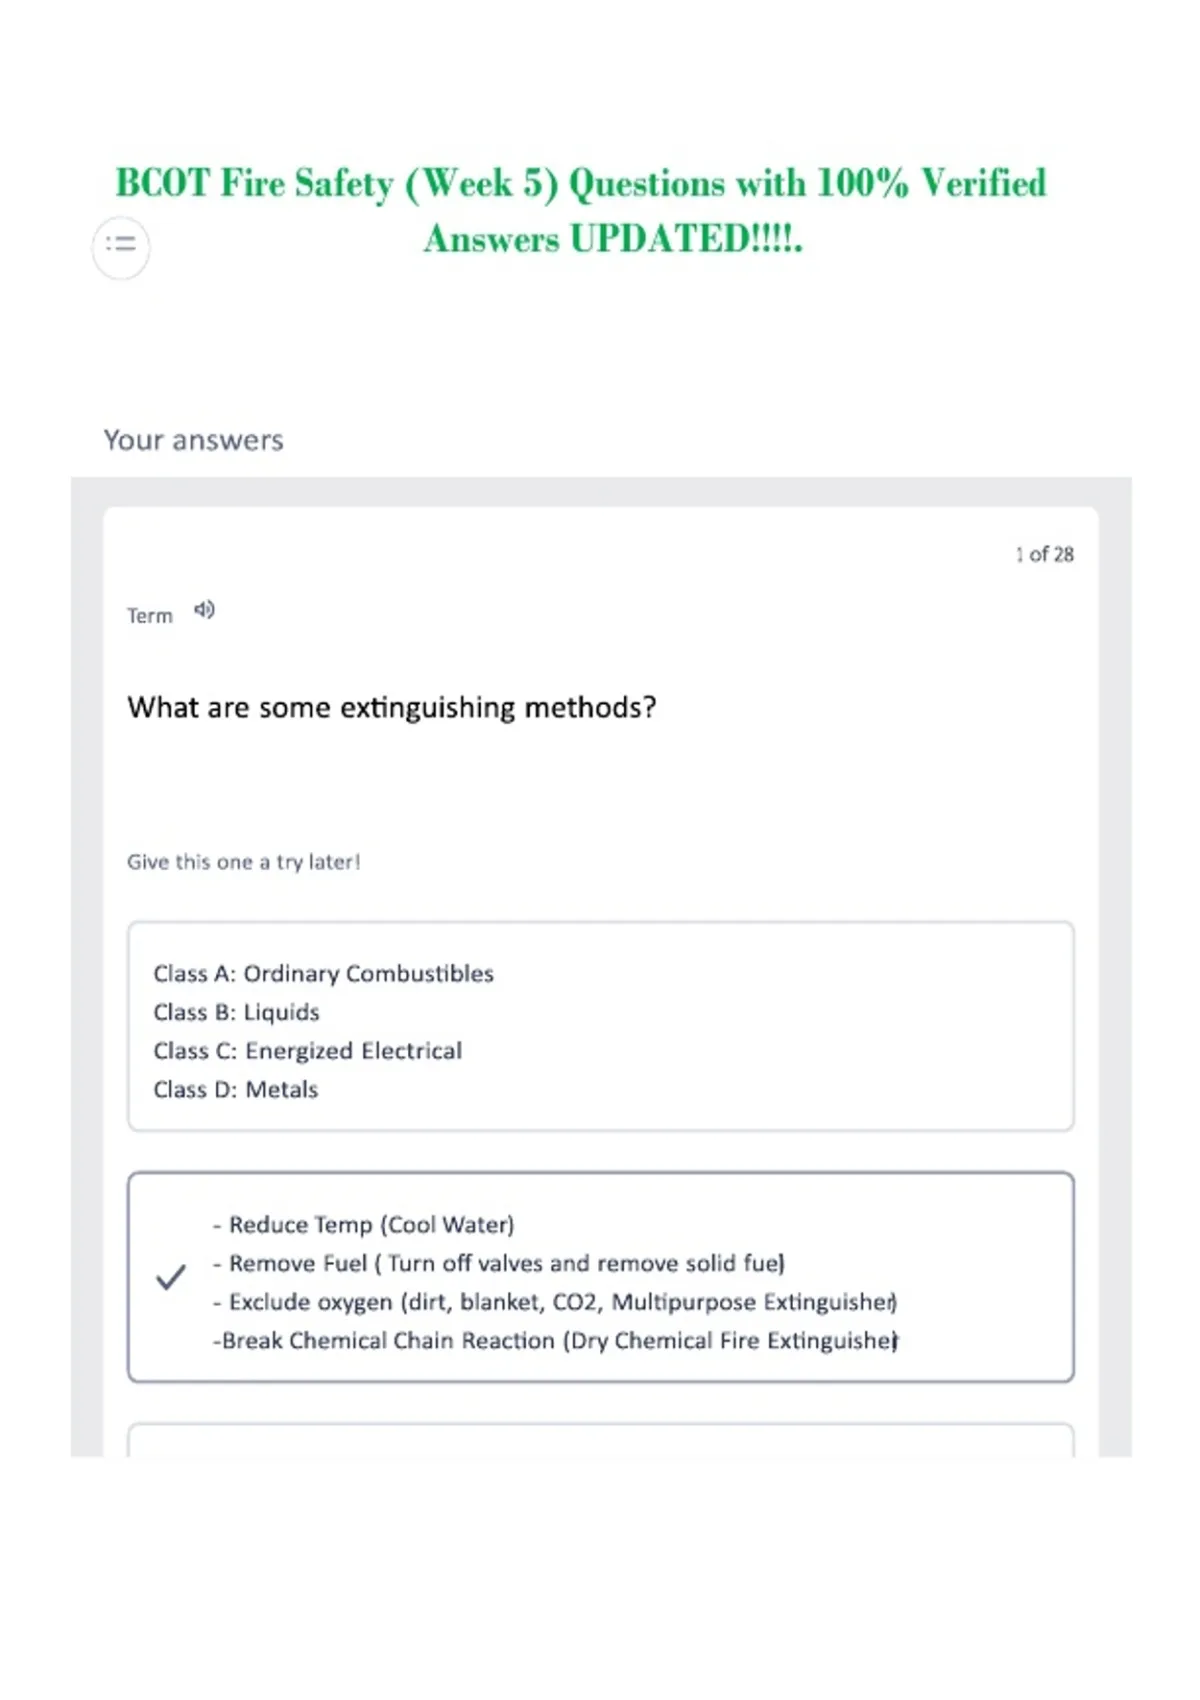Play the term audio speaker icon

click(x=204, y=609)
